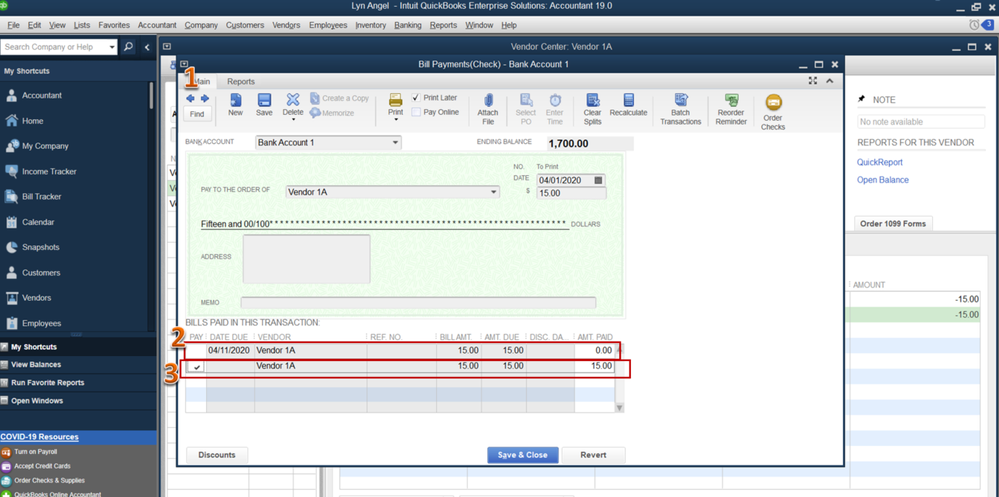
Task: Open the Reports menu
Action: click(x=443, y=25)
